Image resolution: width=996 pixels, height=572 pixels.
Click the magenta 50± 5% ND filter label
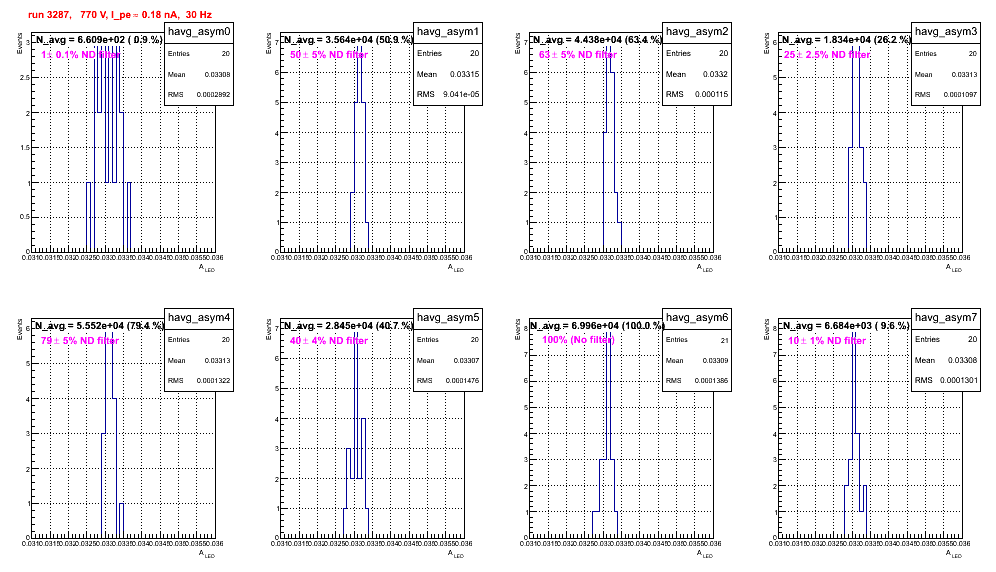click(329, 55)
